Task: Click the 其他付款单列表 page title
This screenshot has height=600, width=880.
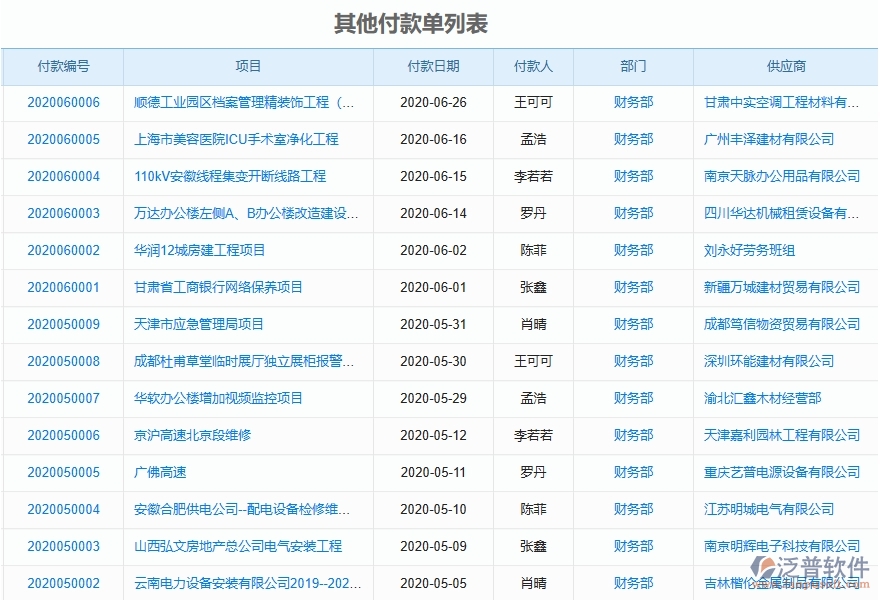Action: point(440,20)
